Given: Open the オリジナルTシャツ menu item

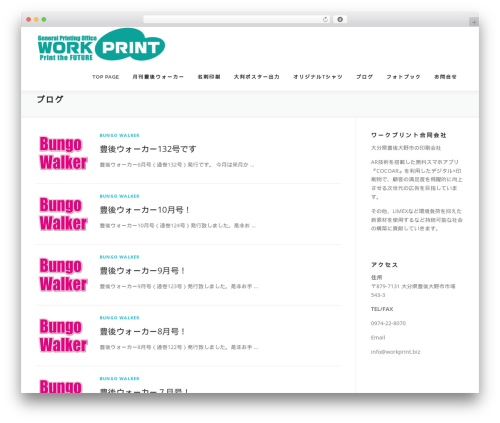Looking at the screenshot, I should [318, 77].
